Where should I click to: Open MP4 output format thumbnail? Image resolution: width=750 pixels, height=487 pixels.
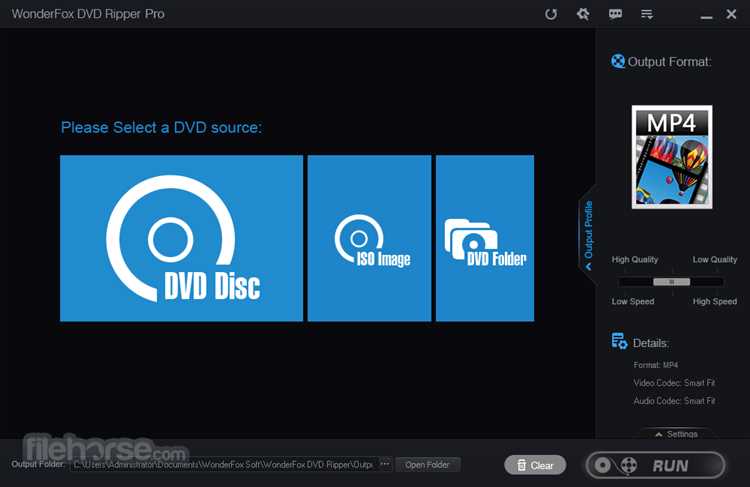tap(672, 157)
